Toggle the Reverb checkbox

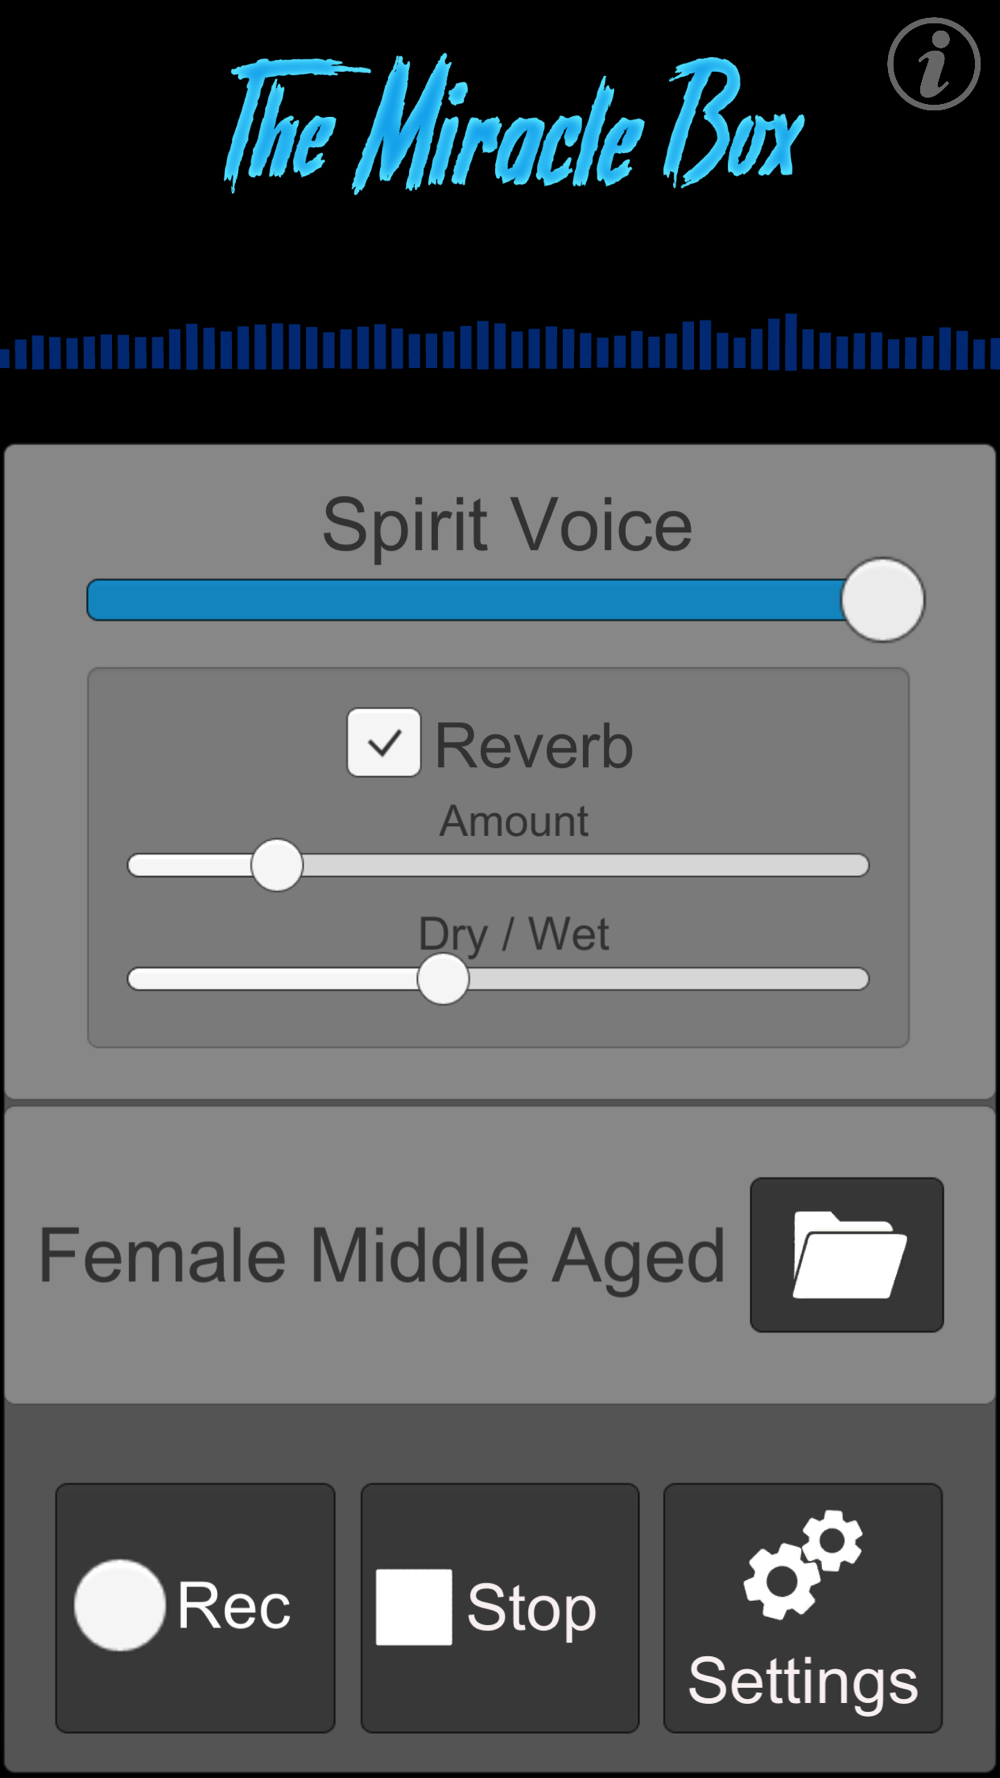[x=384, y=742]
